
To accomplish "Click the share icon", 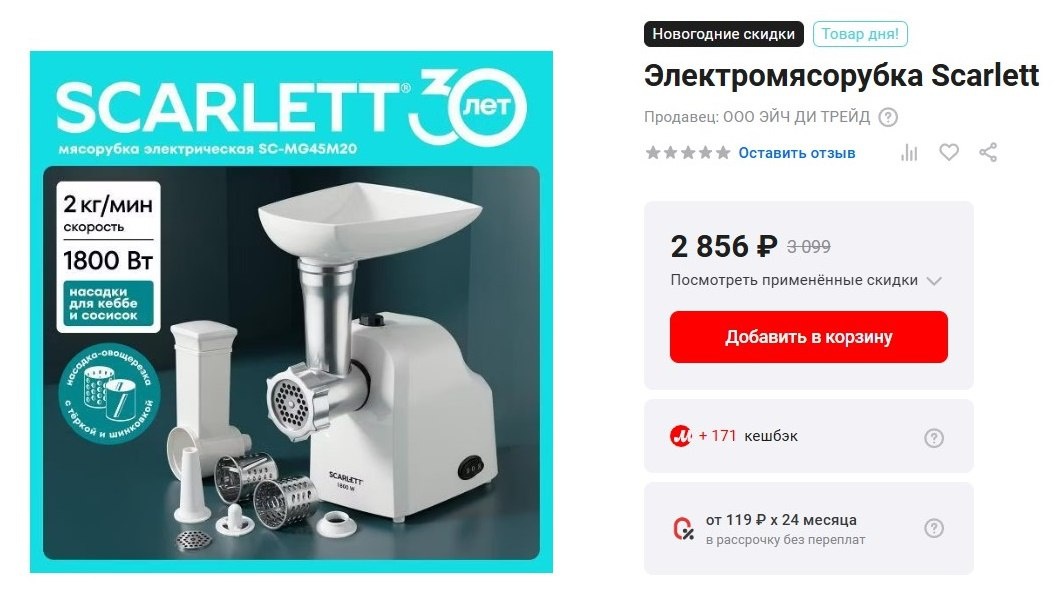I will pos(988,152).
